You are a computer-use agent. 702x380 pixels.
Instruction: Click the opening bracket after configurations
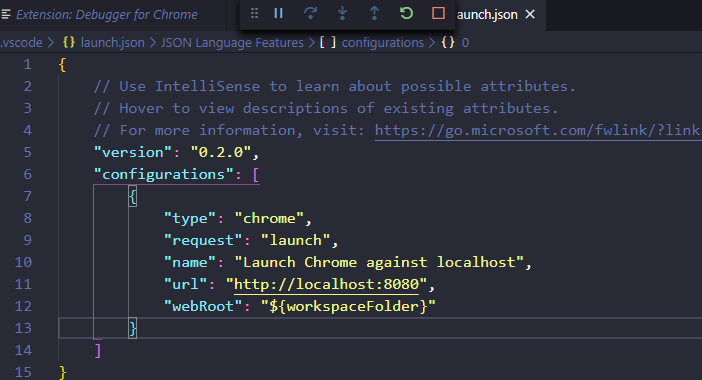tap(256, 175)
